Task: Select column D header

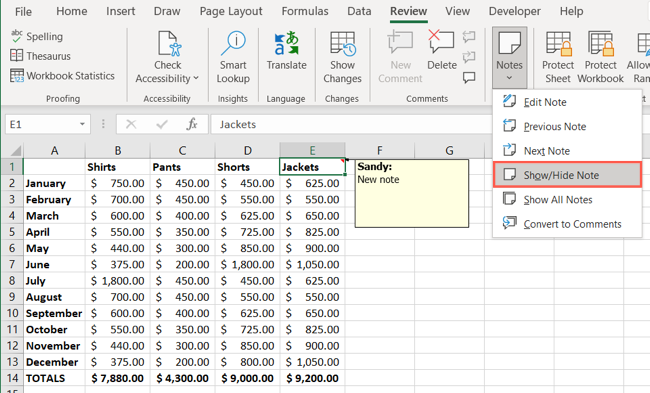Action: [247, 150]
